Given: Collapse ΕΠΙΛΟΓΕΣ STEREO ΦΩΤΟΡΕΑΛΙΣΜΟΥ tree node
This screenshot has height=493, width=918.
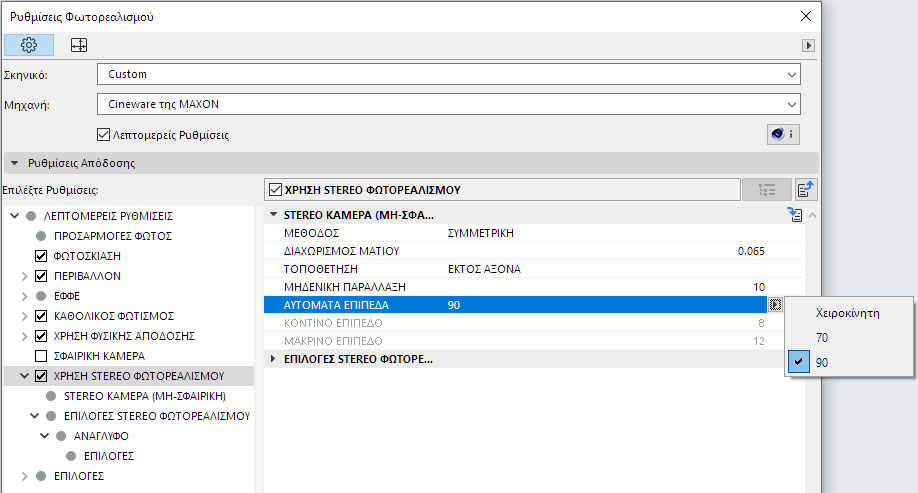Looking at the screenshot, I should (35, 416).
